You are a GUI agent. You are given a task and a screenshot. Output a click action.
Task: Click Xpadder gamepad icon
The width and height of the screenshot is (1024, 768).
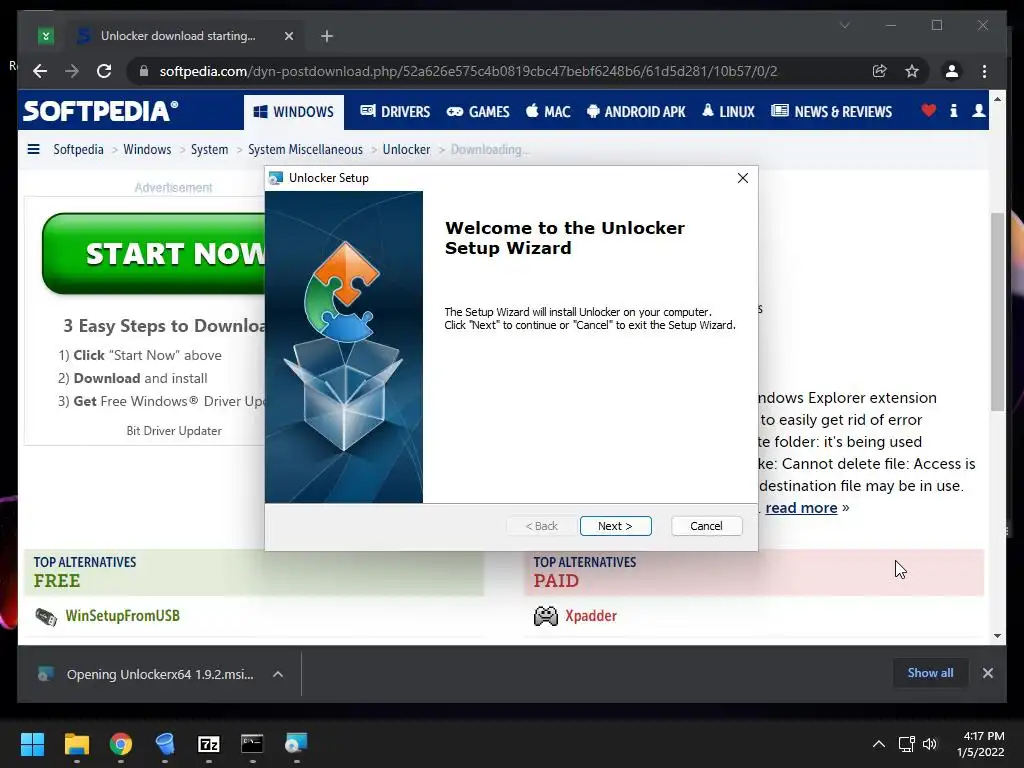tap(545, 616)
